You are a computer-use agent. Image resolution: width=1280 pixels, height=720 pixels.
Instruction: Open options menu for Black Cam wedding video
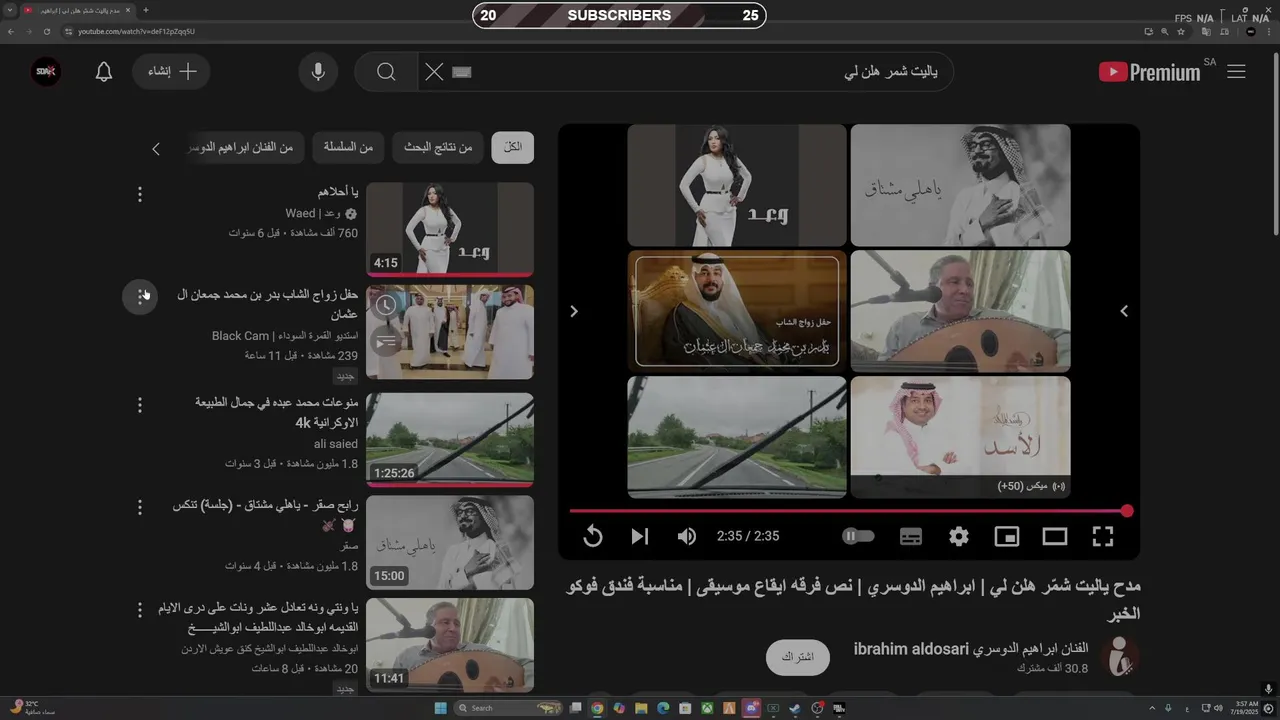[140, 297]
